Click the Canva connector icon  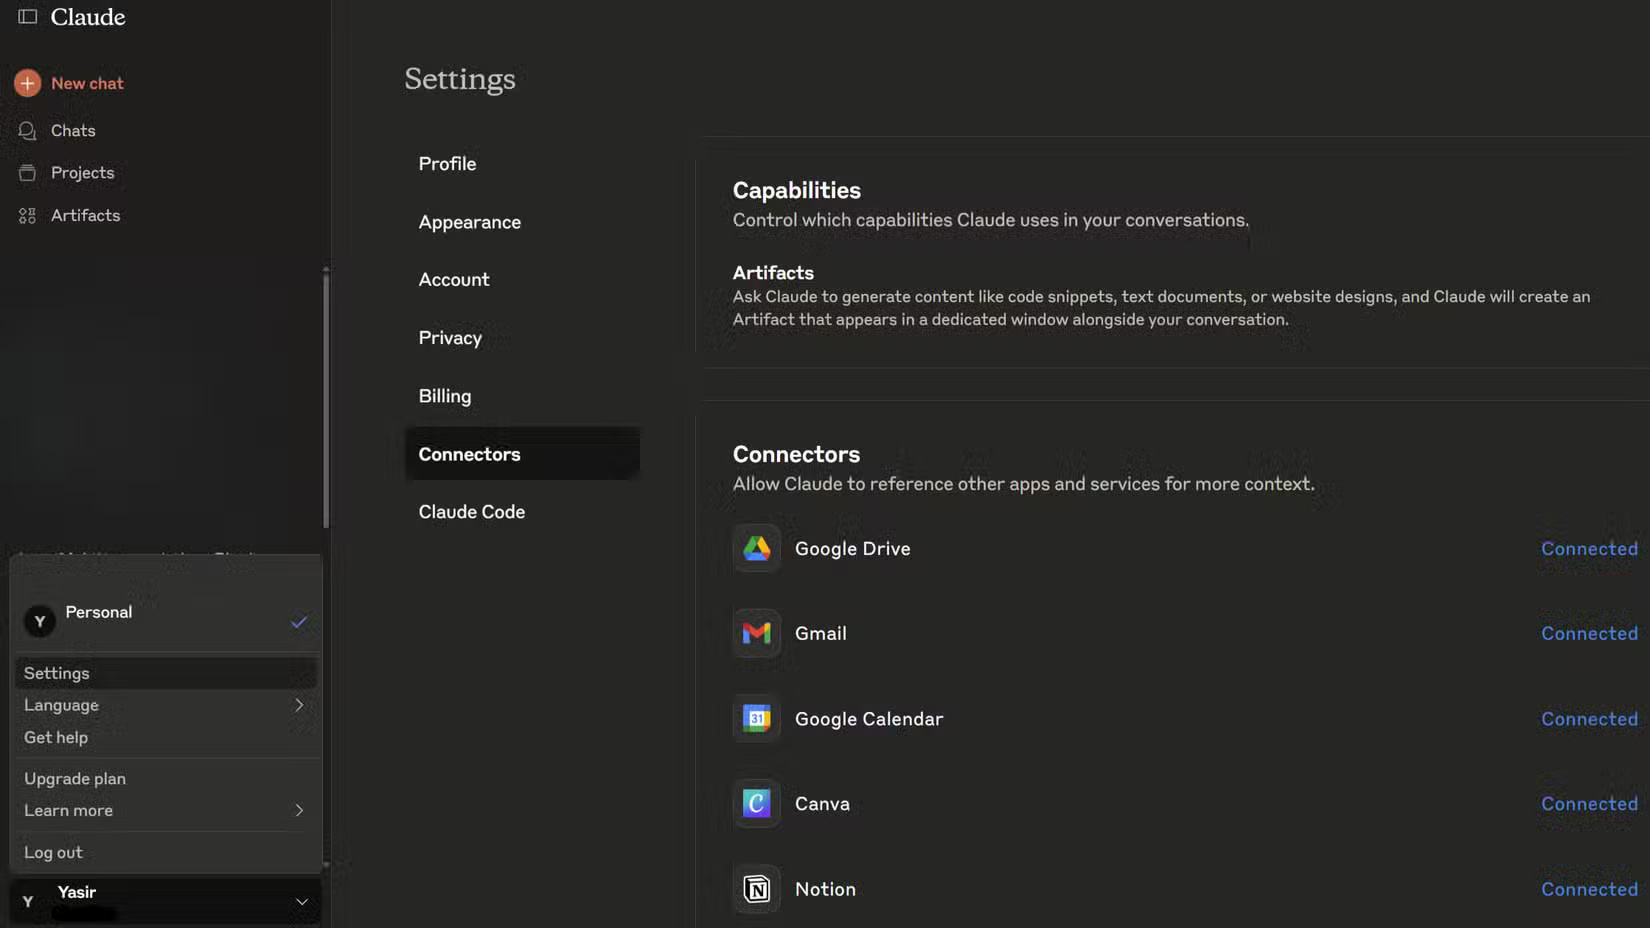click(x=756, y=803)
